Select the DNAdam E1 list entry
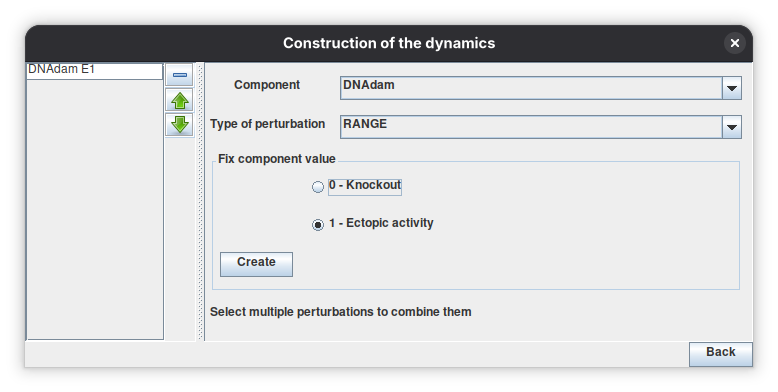This screenshot has height=392, width=778. (94, 70)
